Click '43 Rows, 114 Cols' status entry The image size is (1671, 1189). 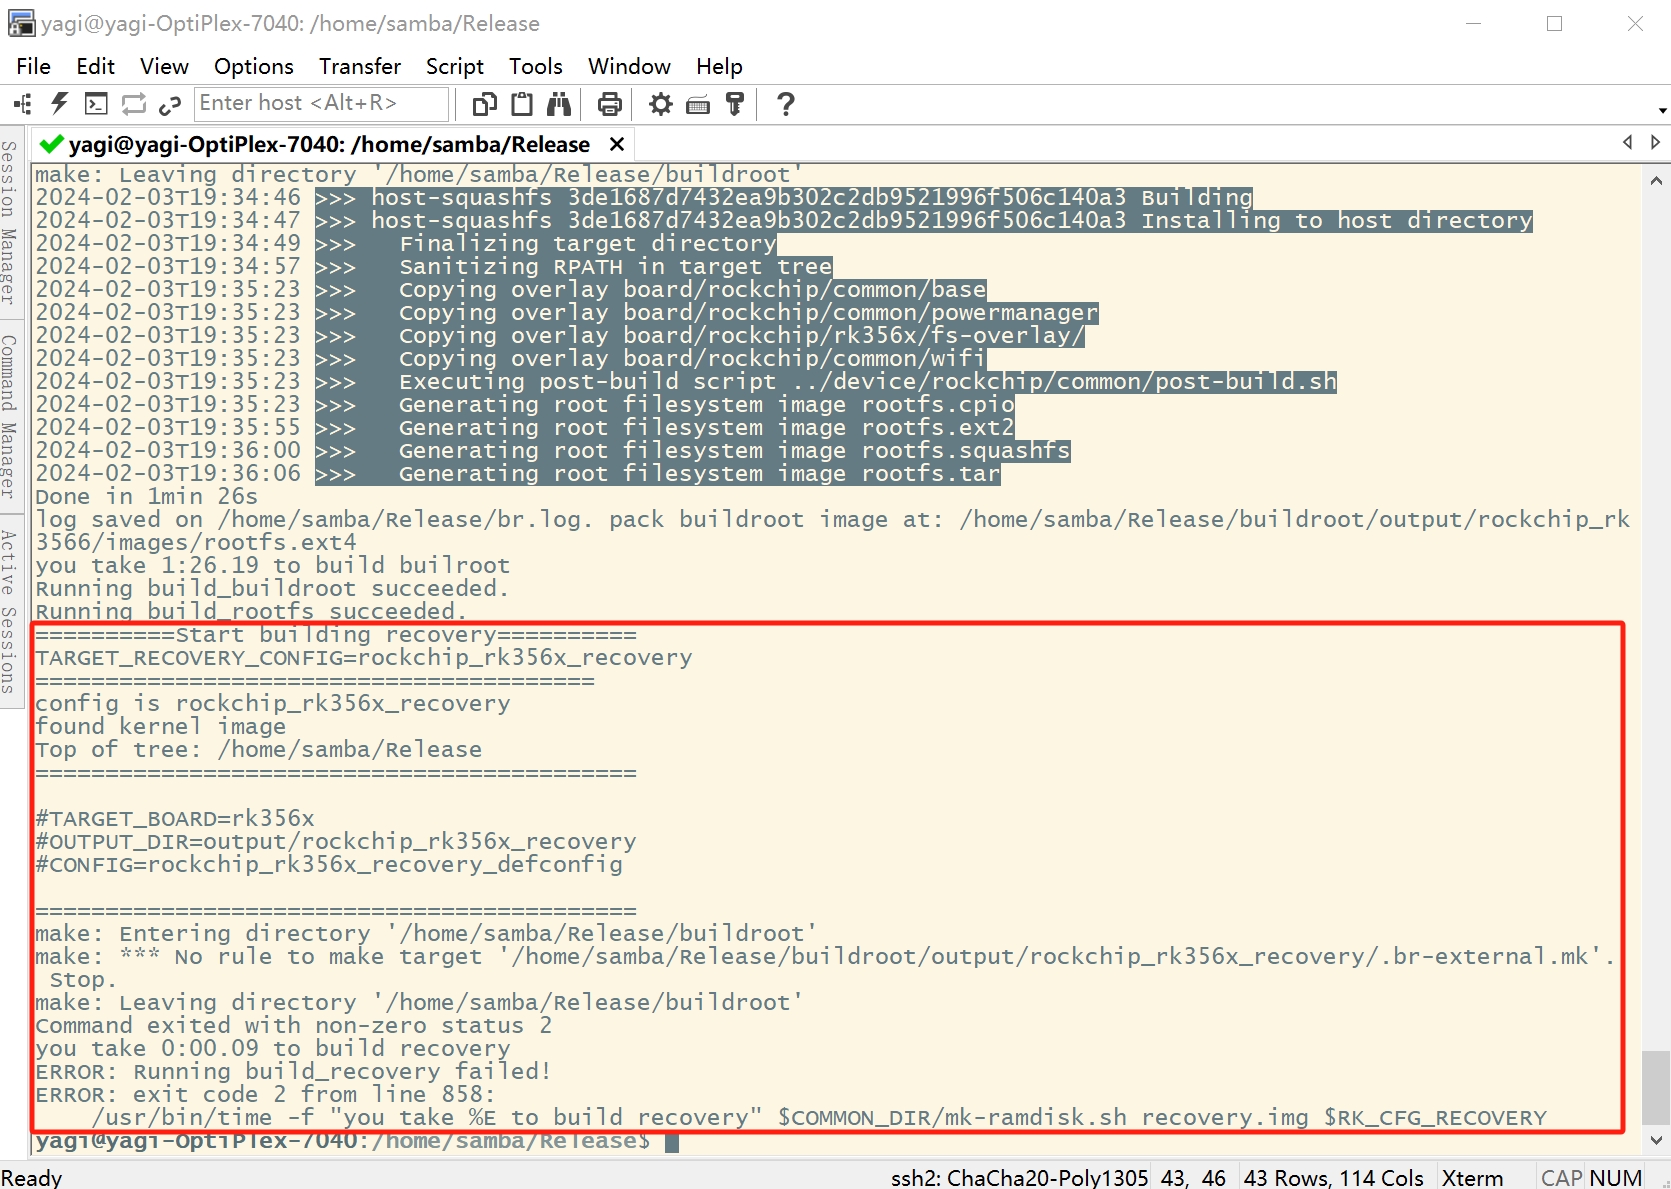(x=1333, y=1177)
